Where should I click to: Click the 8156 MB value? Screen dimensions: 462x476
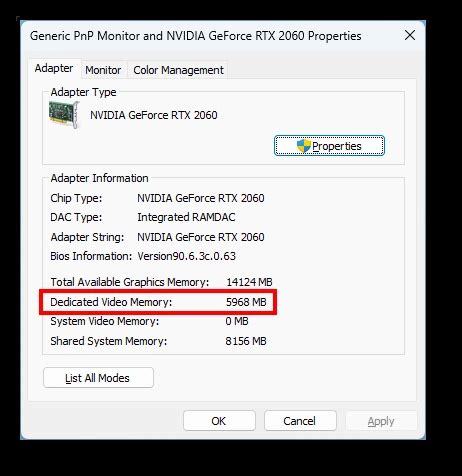point(246,341)
